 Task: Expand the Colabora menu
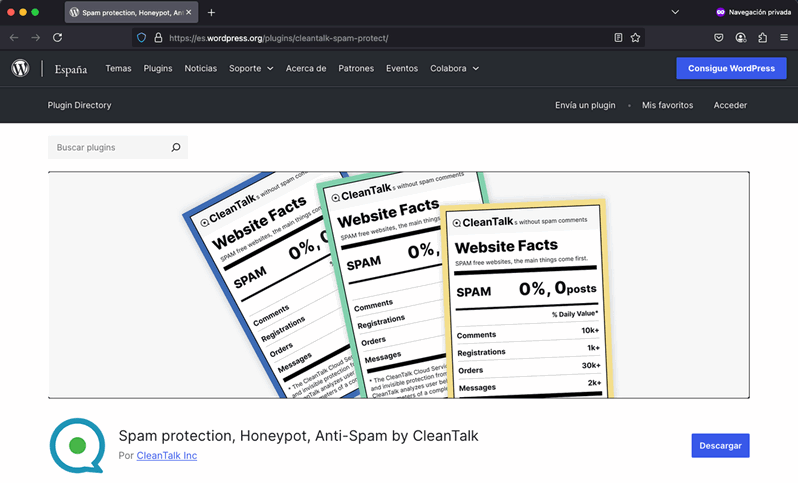[454, 68]
